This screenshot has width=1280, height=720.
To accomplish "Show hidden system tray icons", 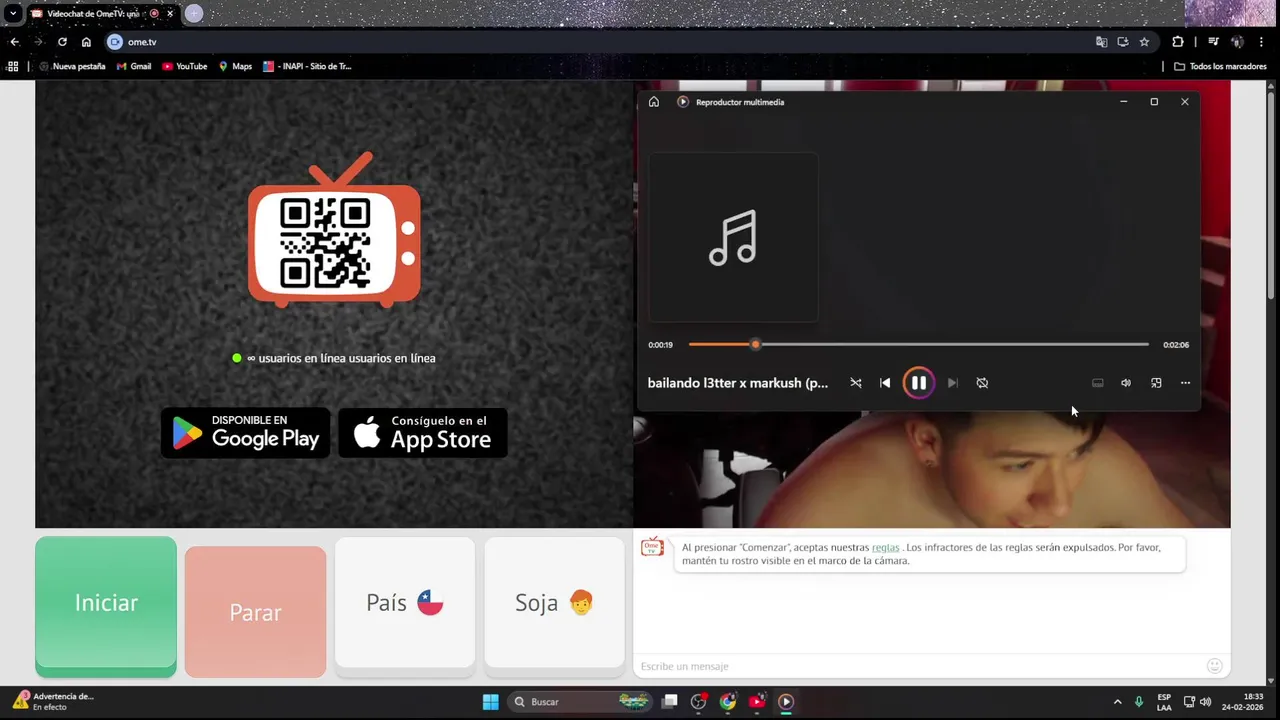I will [x=1117, y=702].
